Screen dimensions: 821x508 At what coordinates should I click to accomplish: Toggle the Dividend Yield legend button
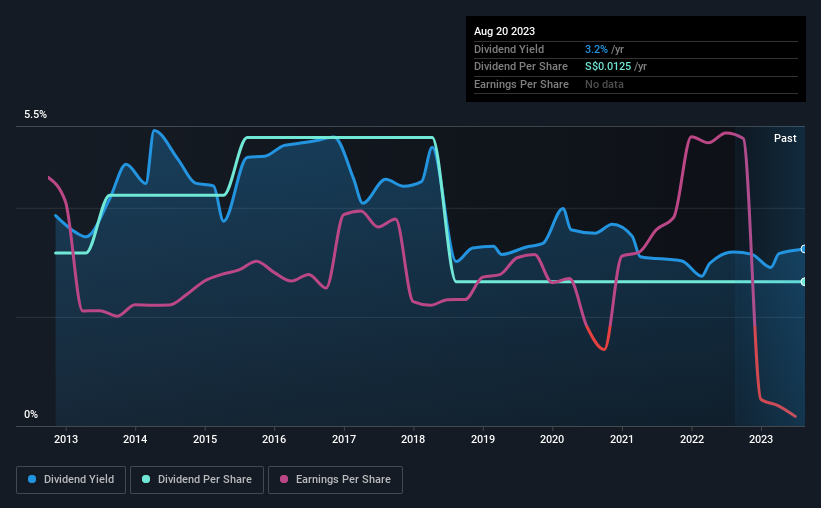click(x=71, y=480)
